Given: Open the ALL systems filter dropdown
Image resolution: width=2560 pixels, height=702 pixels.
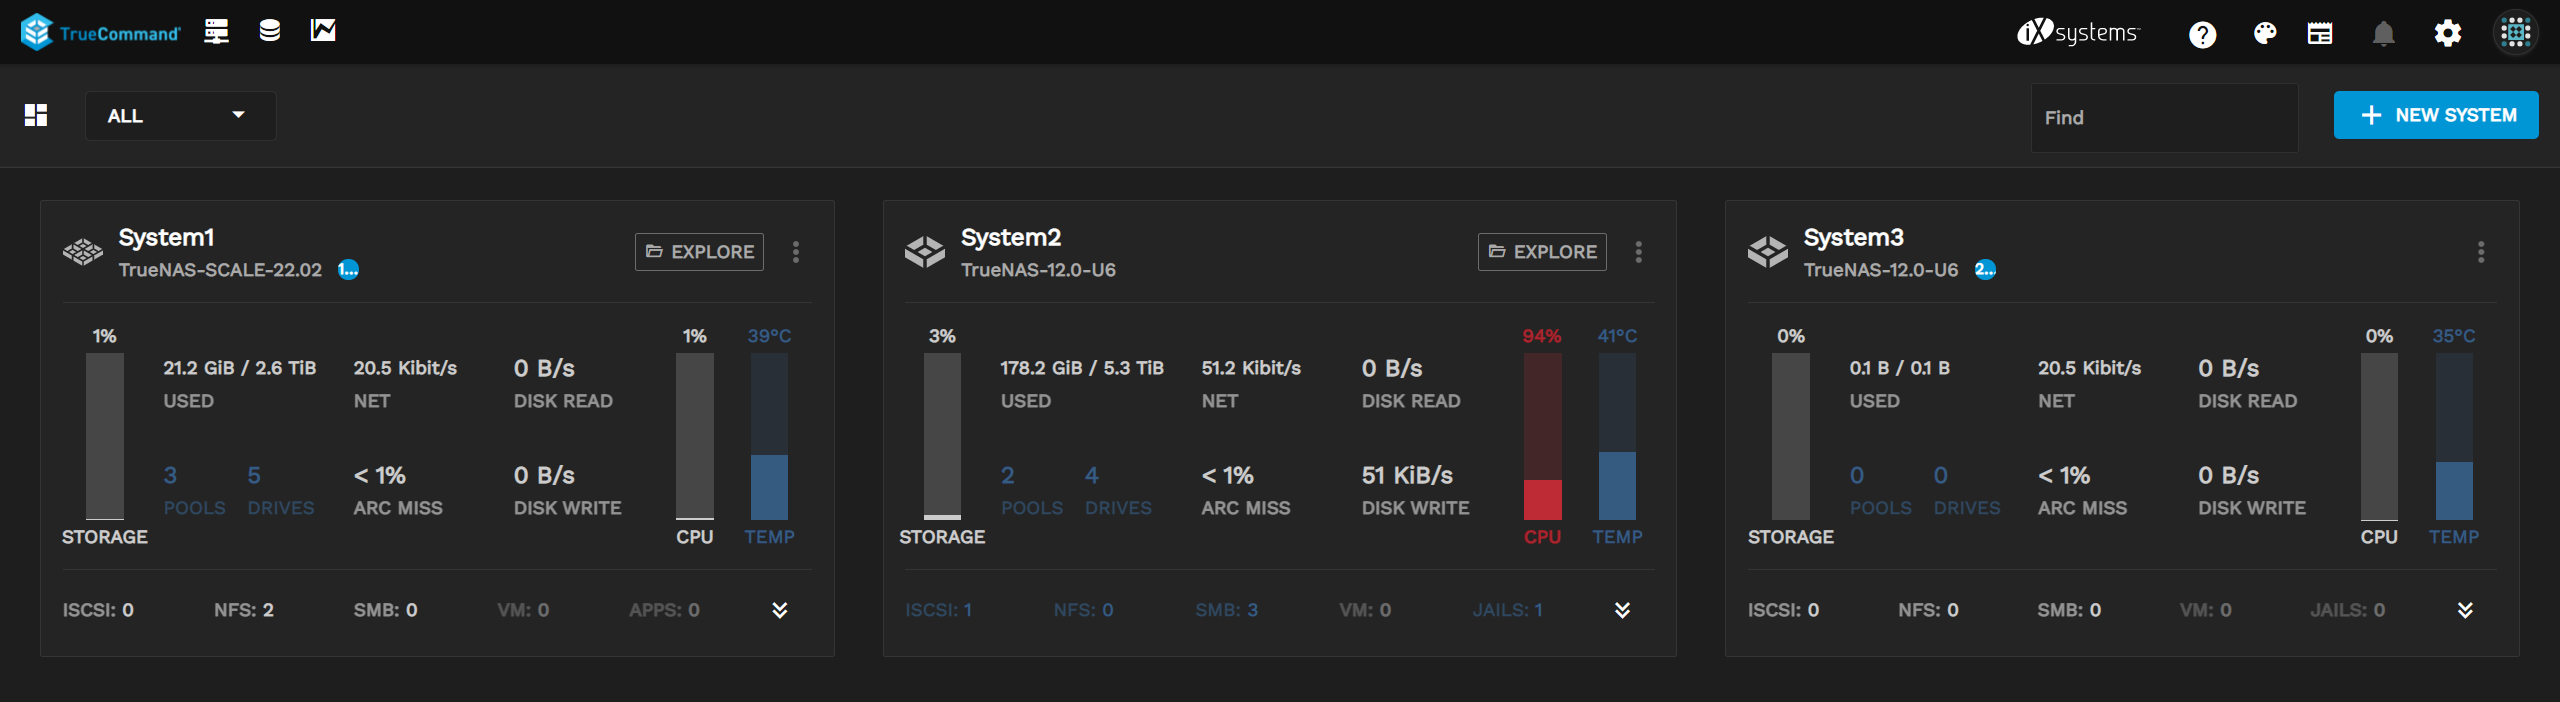Looking at the screenshot, I should (180, 116).
